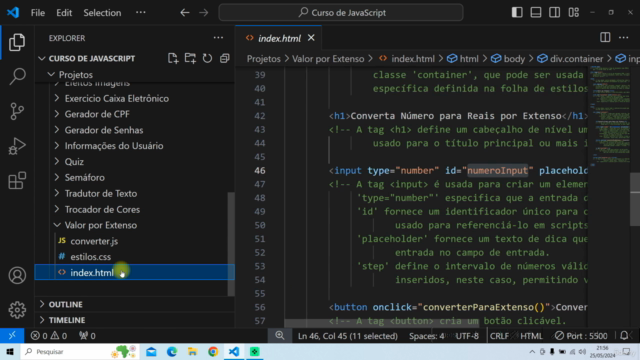Go forward with the navigation arrow
Screen dimensions: 640x360
pyautogui.click(x=204, y=13)
